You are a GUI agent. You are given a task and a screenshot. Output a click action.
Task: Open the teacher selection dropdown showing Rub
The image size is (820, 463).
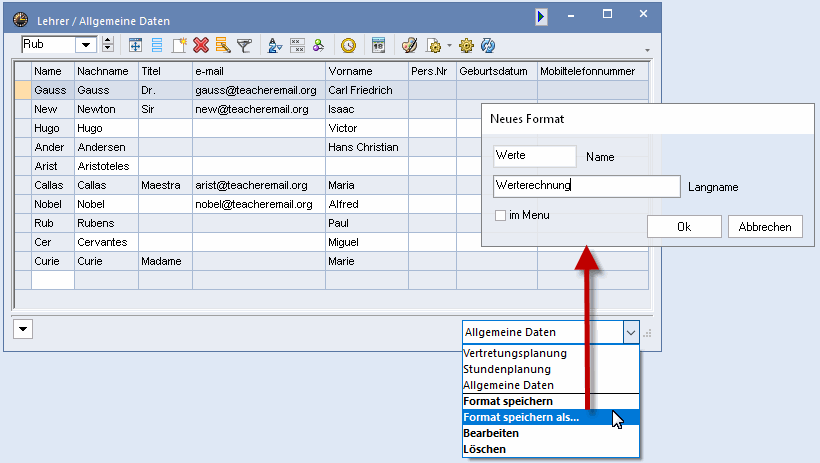(x=86, y=45)
